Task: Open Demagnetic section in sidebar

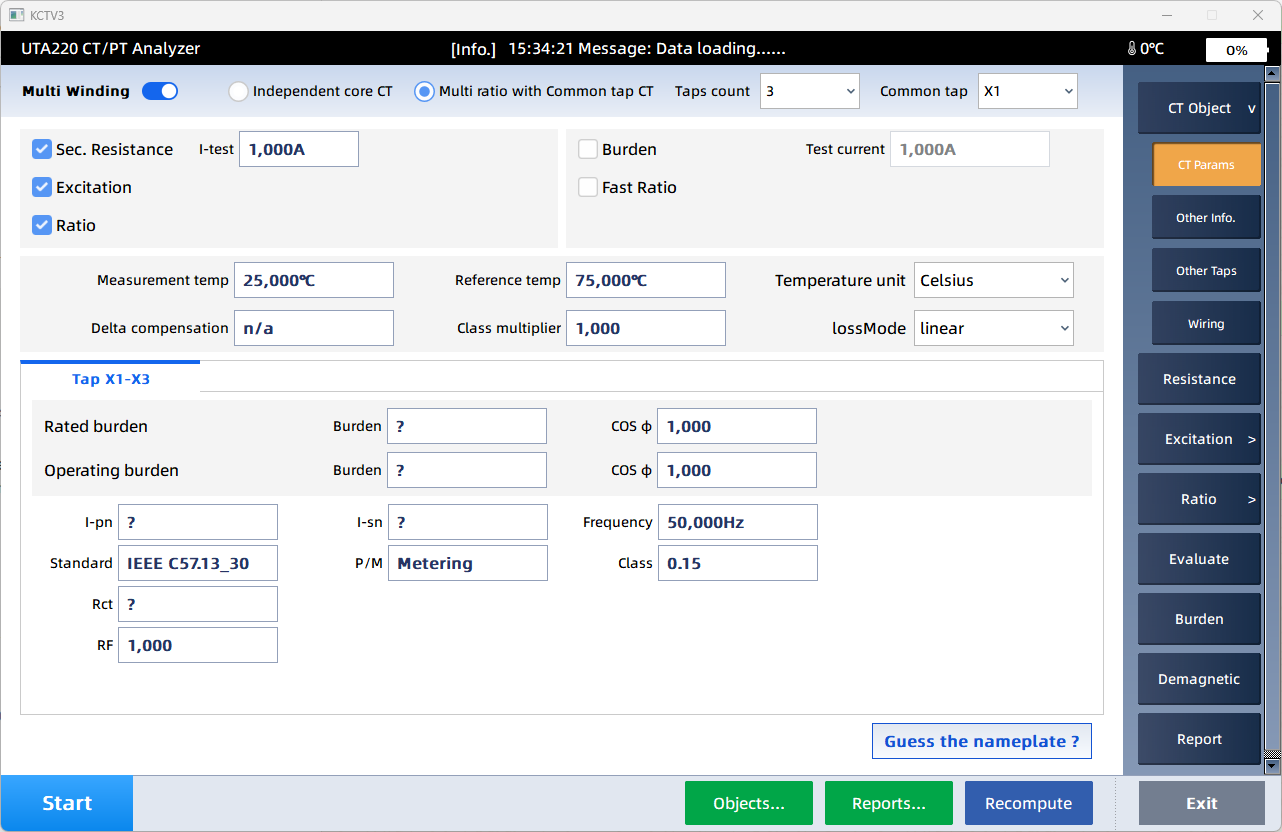Action: coord(1199,679)
